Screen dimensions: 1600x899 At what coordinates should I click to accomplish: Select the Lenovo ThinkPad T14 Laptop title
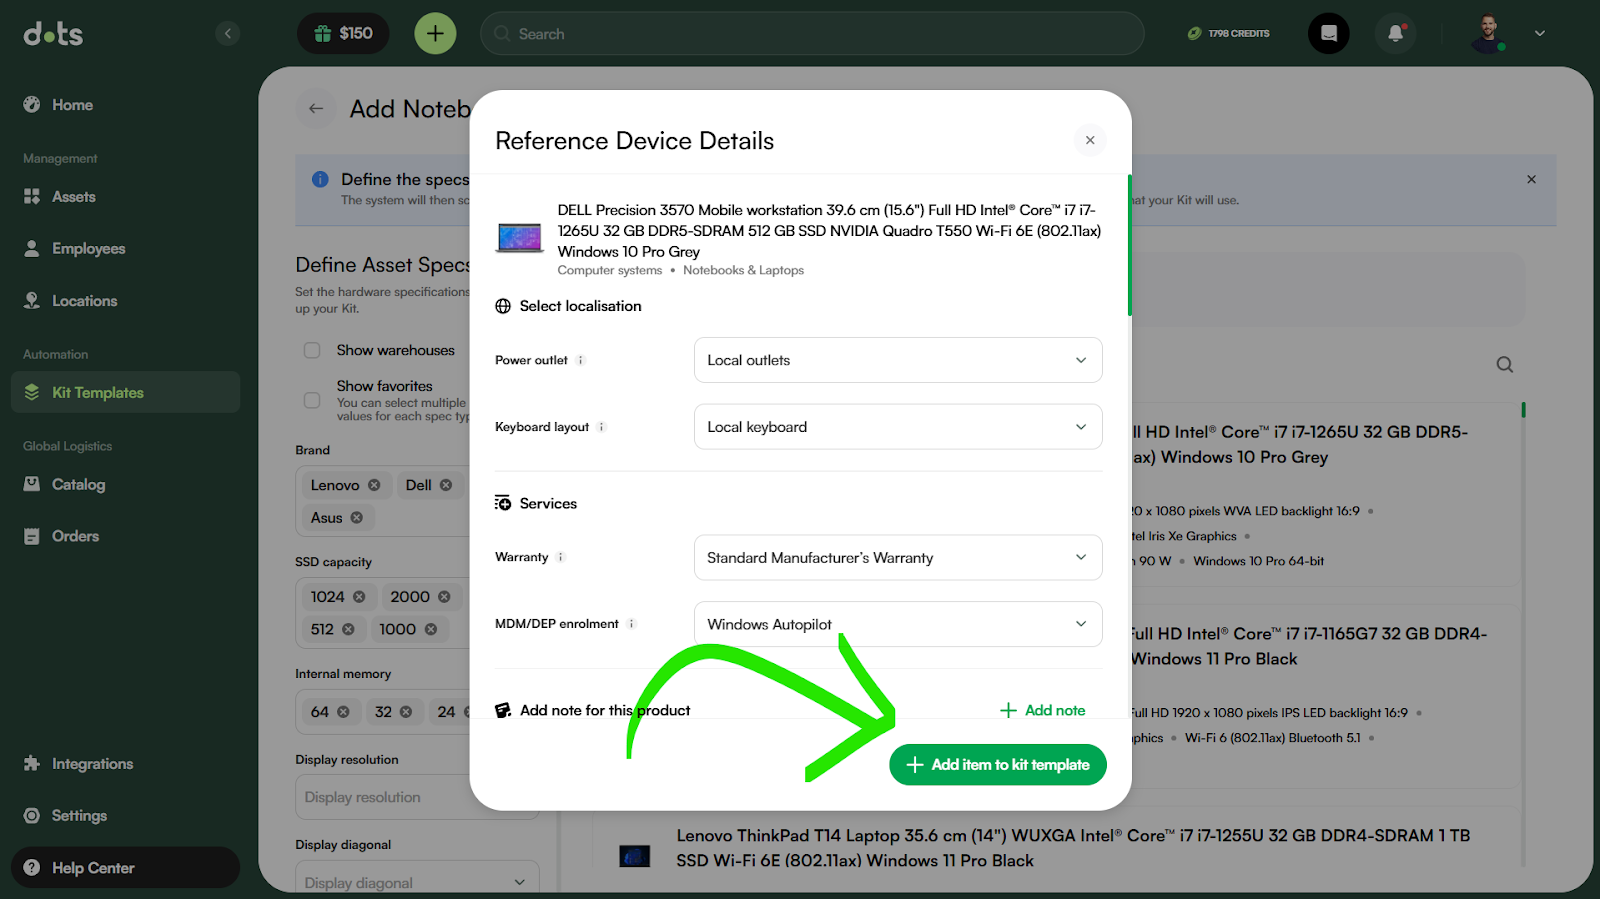(1073, 848)
